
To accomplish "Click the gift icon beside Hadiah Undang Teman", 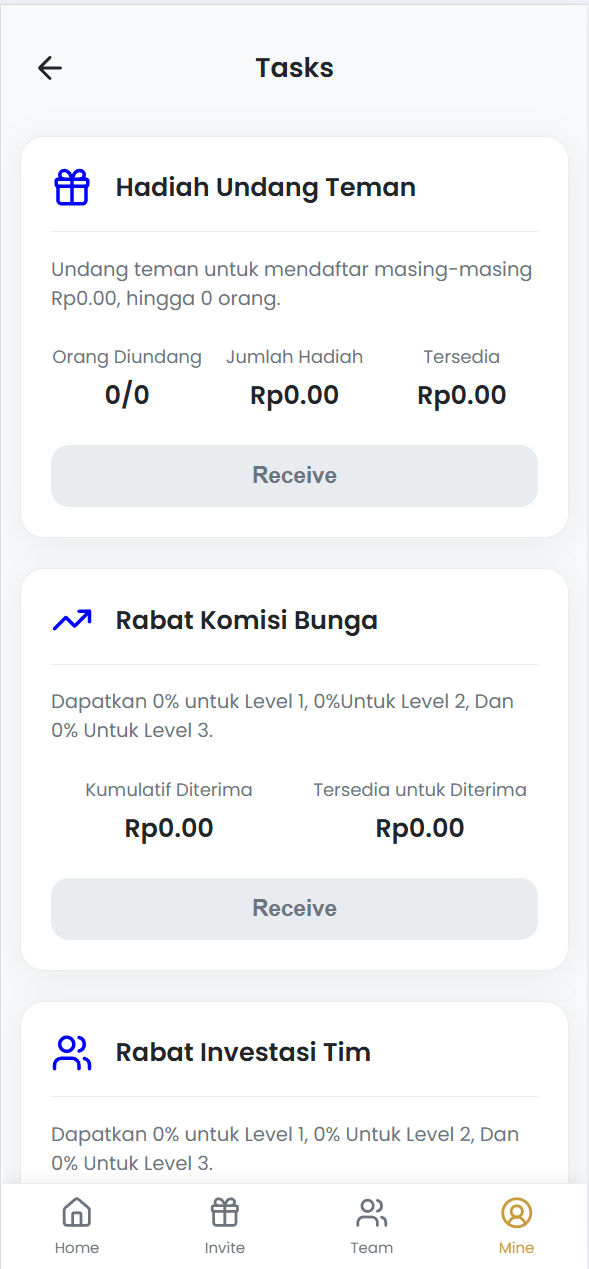I will 72,187.
